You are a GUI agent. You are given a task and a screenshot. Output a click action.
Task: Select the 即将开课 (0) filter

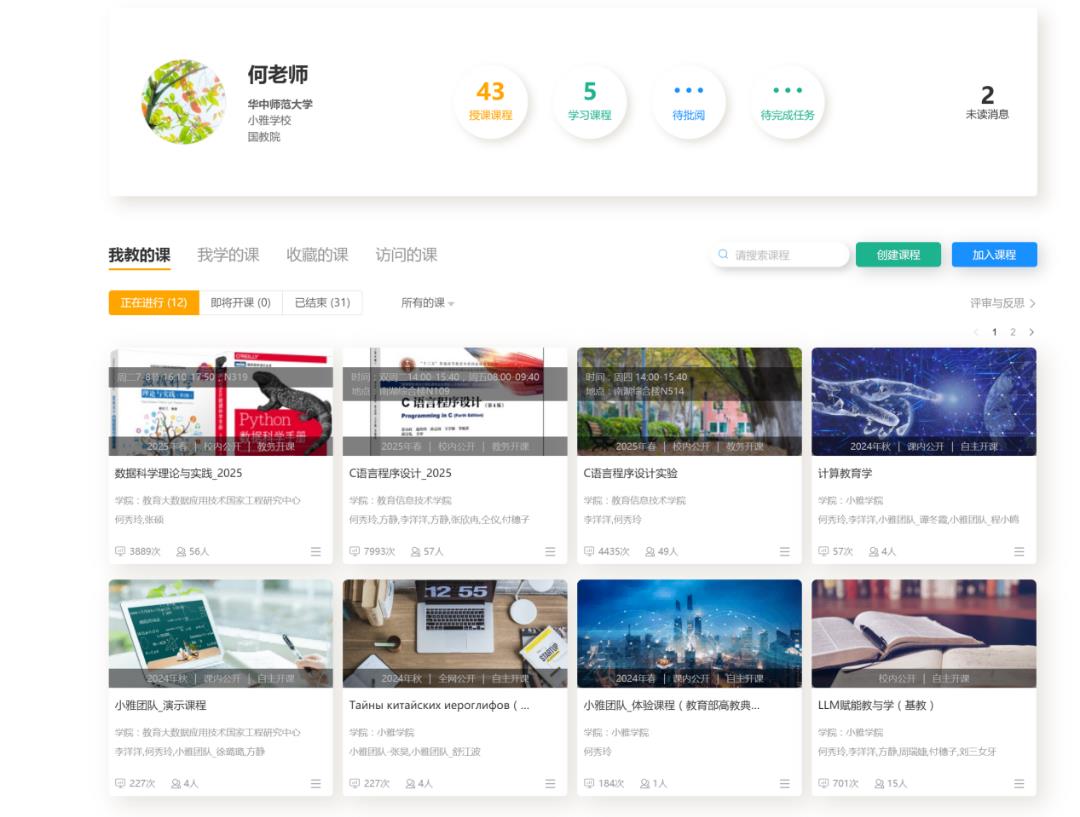click(x=240, y=302)
